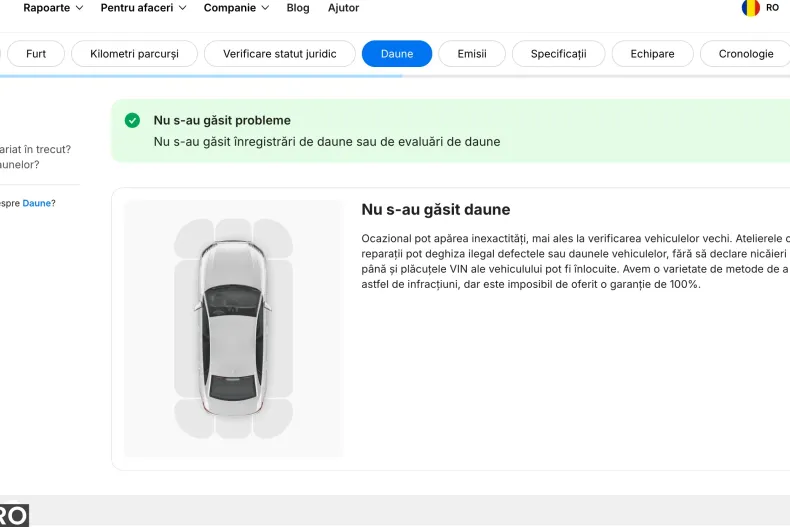The image size is (790, 527).
Task: Expand the Companie dropdown menu
Action: click(236, 8)
